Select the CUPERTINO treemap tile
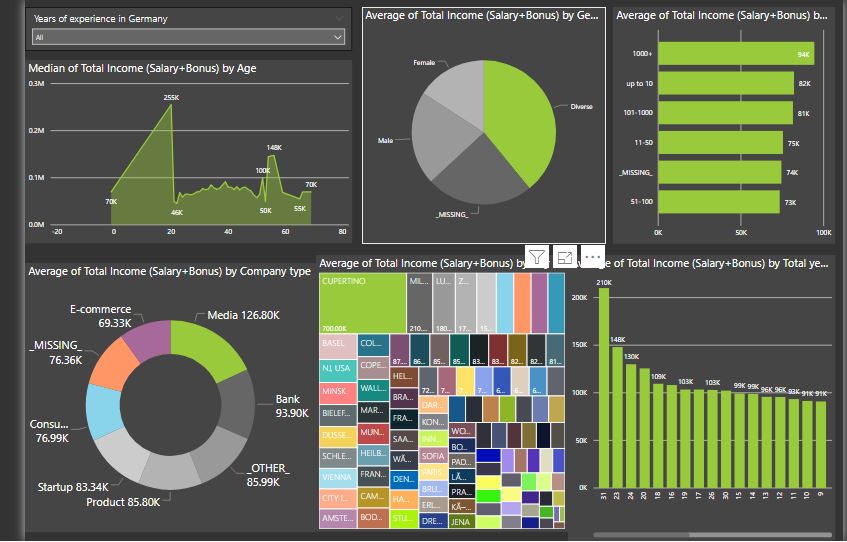The height and width of the screenshot is (542, 847). click(362, 303)
